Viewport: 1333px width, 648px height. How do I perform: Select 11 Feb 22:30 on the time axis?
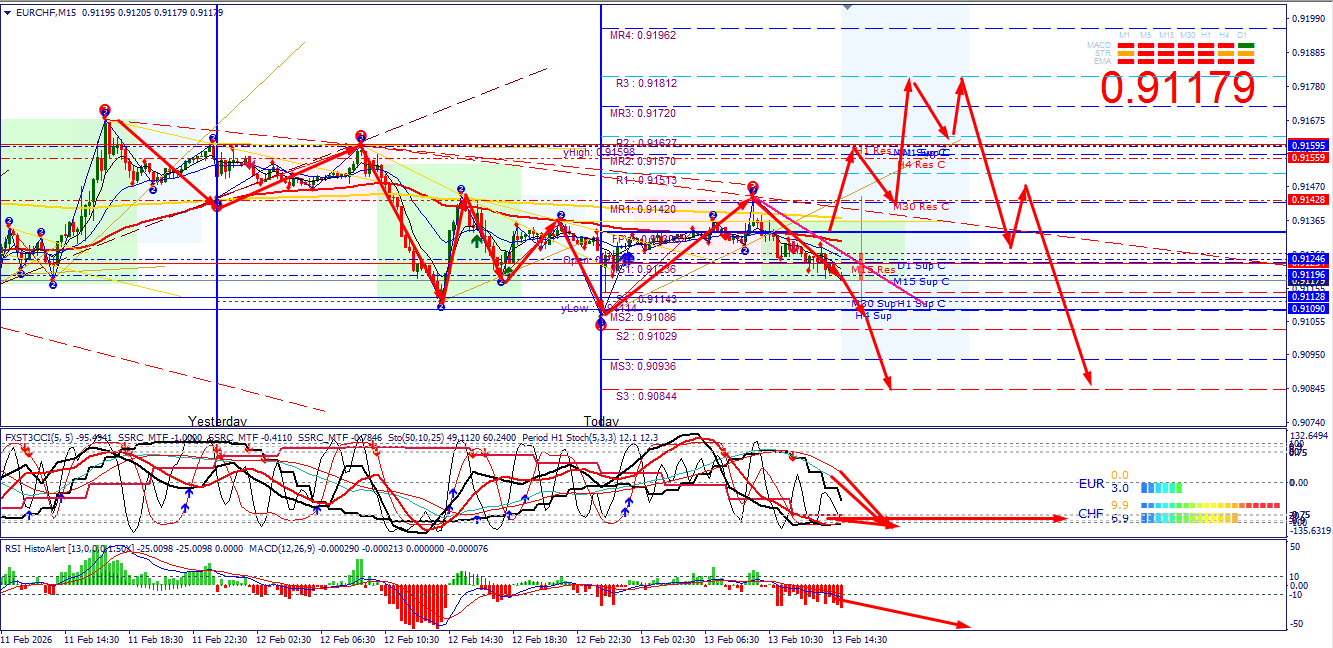point(218,639)
